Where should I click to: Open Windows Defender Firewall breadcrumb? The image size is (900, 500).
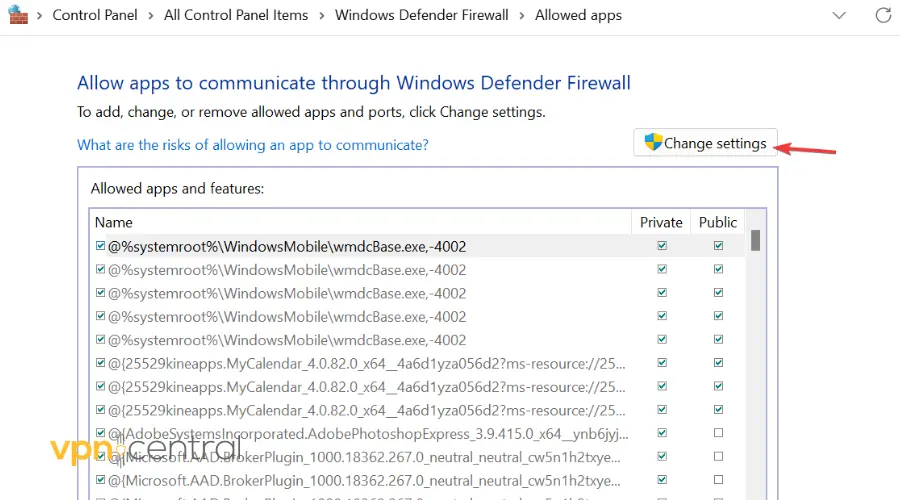click(x=421, y=15)
